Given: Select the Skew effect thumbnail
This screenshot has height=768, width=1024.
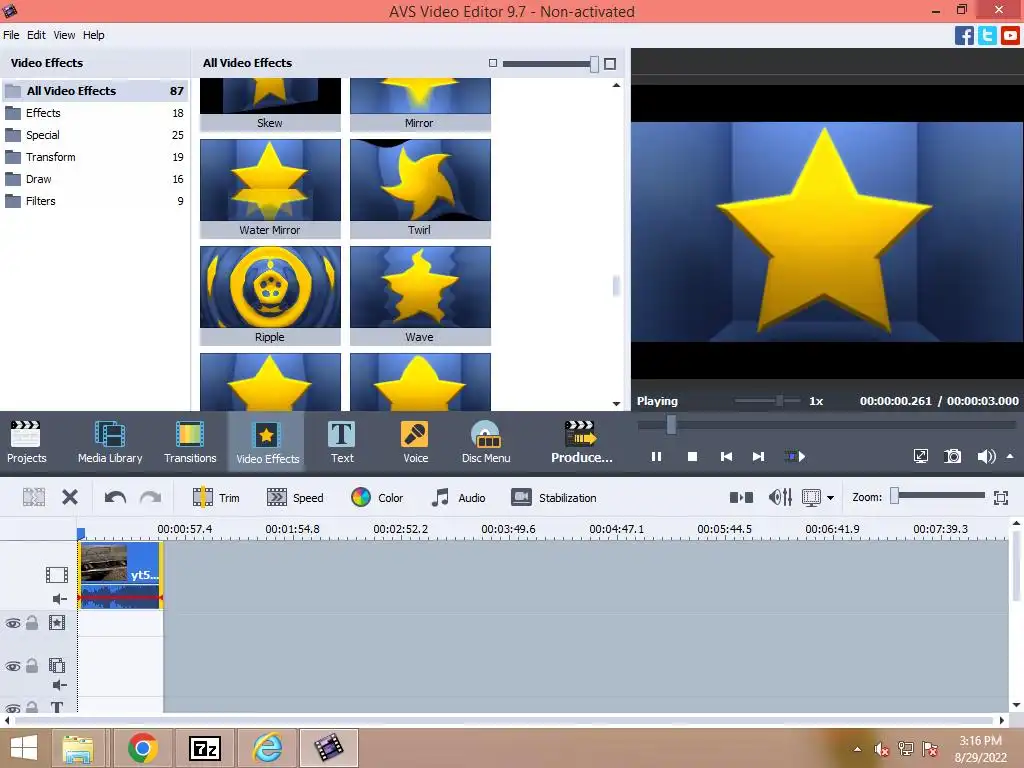Looking at the screenshot, I should click(270, 103).
